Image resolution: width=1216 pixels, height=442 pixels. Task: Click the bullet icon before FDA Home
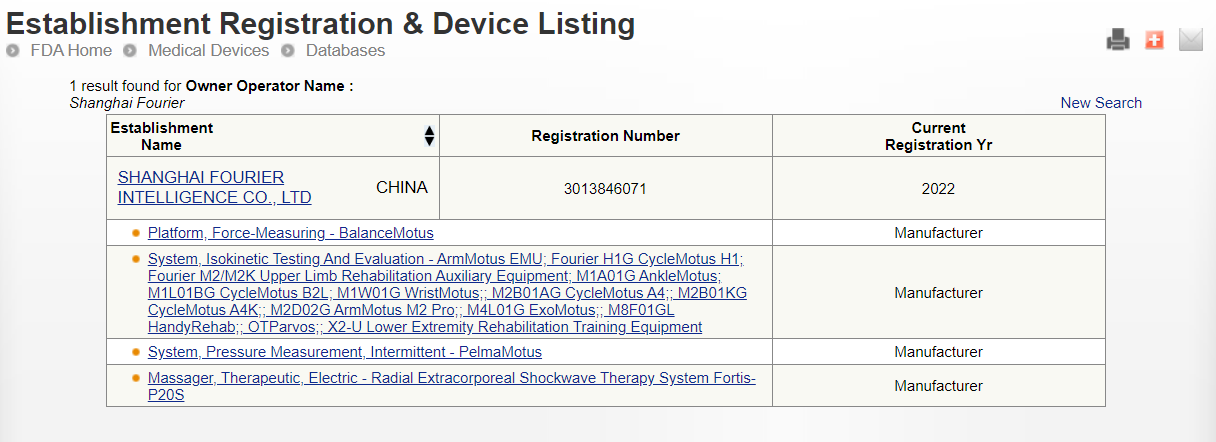click(14, 51)
